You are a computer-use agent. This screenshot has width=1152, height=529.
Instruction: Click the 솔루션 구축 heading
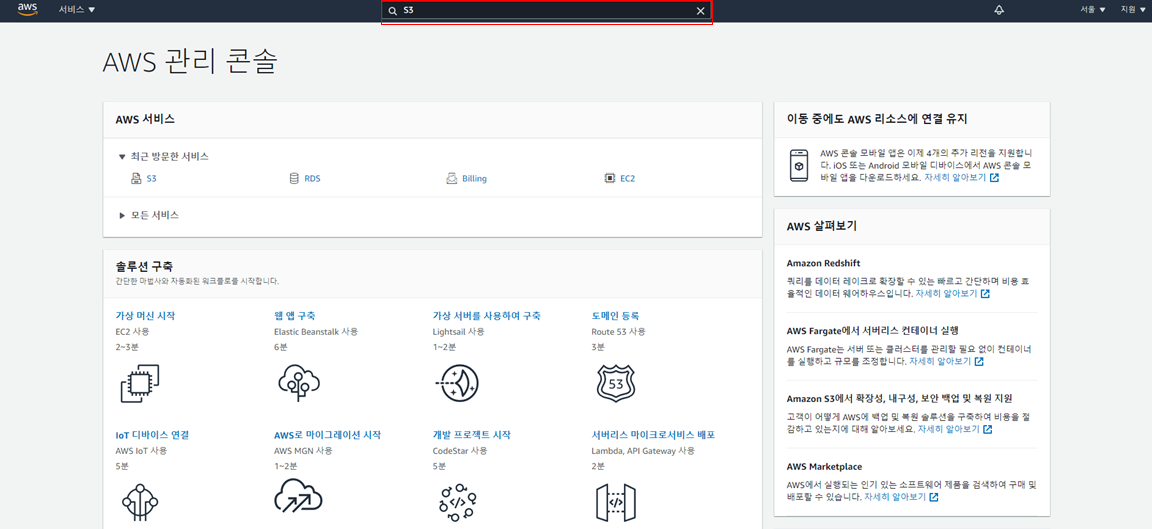144,266
